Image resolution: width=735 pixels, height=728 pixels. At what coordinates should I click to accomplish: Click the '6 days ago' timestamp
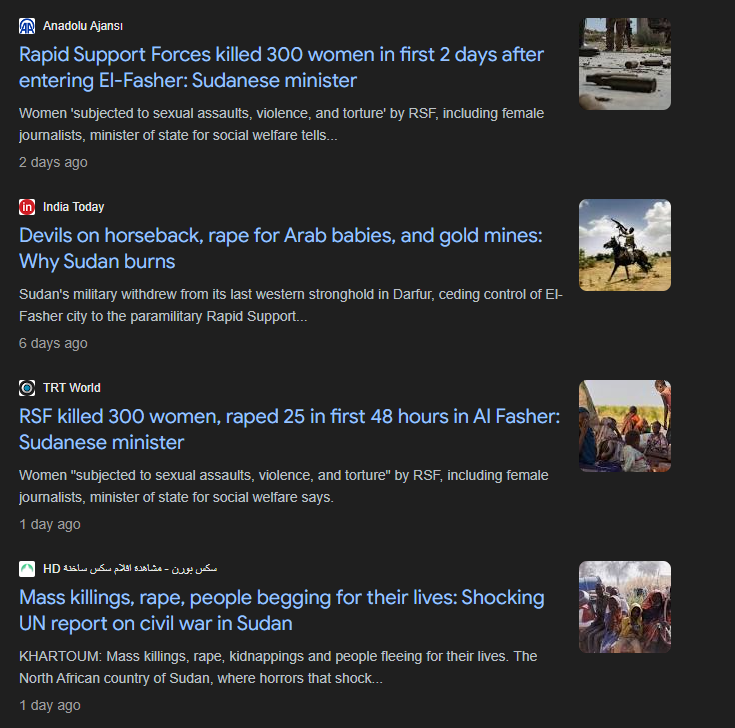[x=53, y=343]
